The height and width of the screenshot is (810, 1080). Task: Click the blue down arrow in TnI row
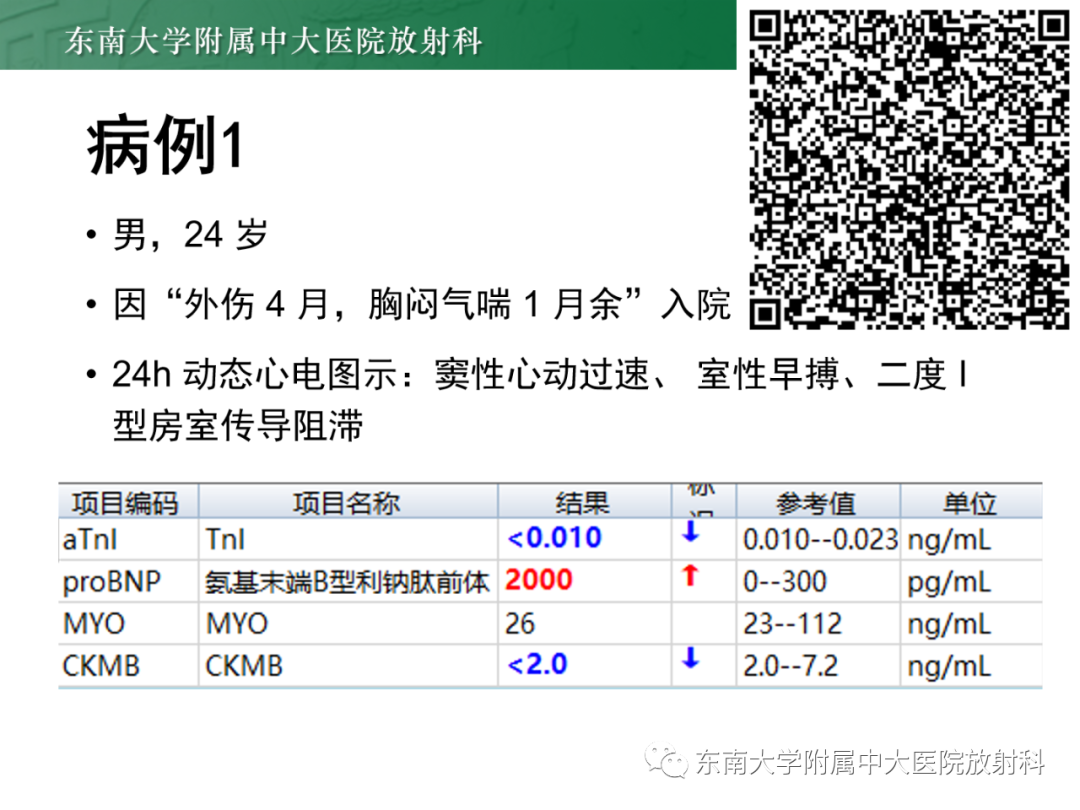tap(690, 531)
